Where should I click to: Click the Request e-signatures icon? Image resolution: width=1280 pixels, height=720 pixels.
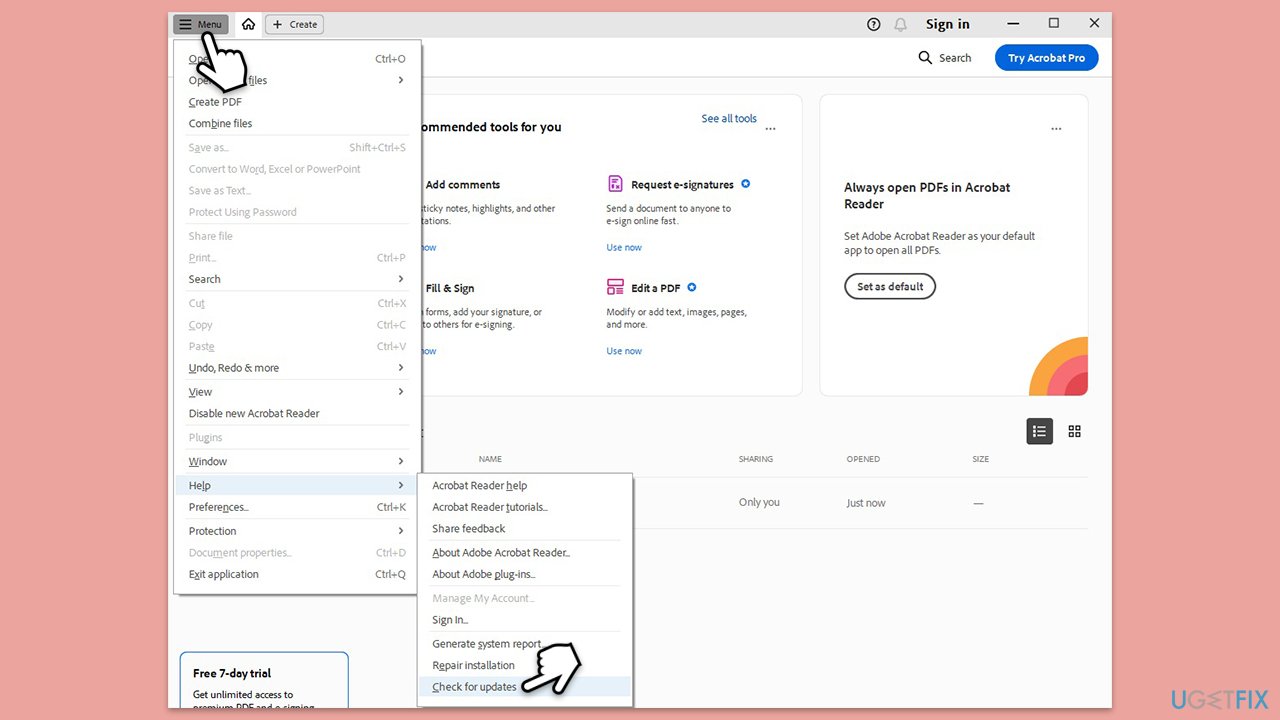615,184
